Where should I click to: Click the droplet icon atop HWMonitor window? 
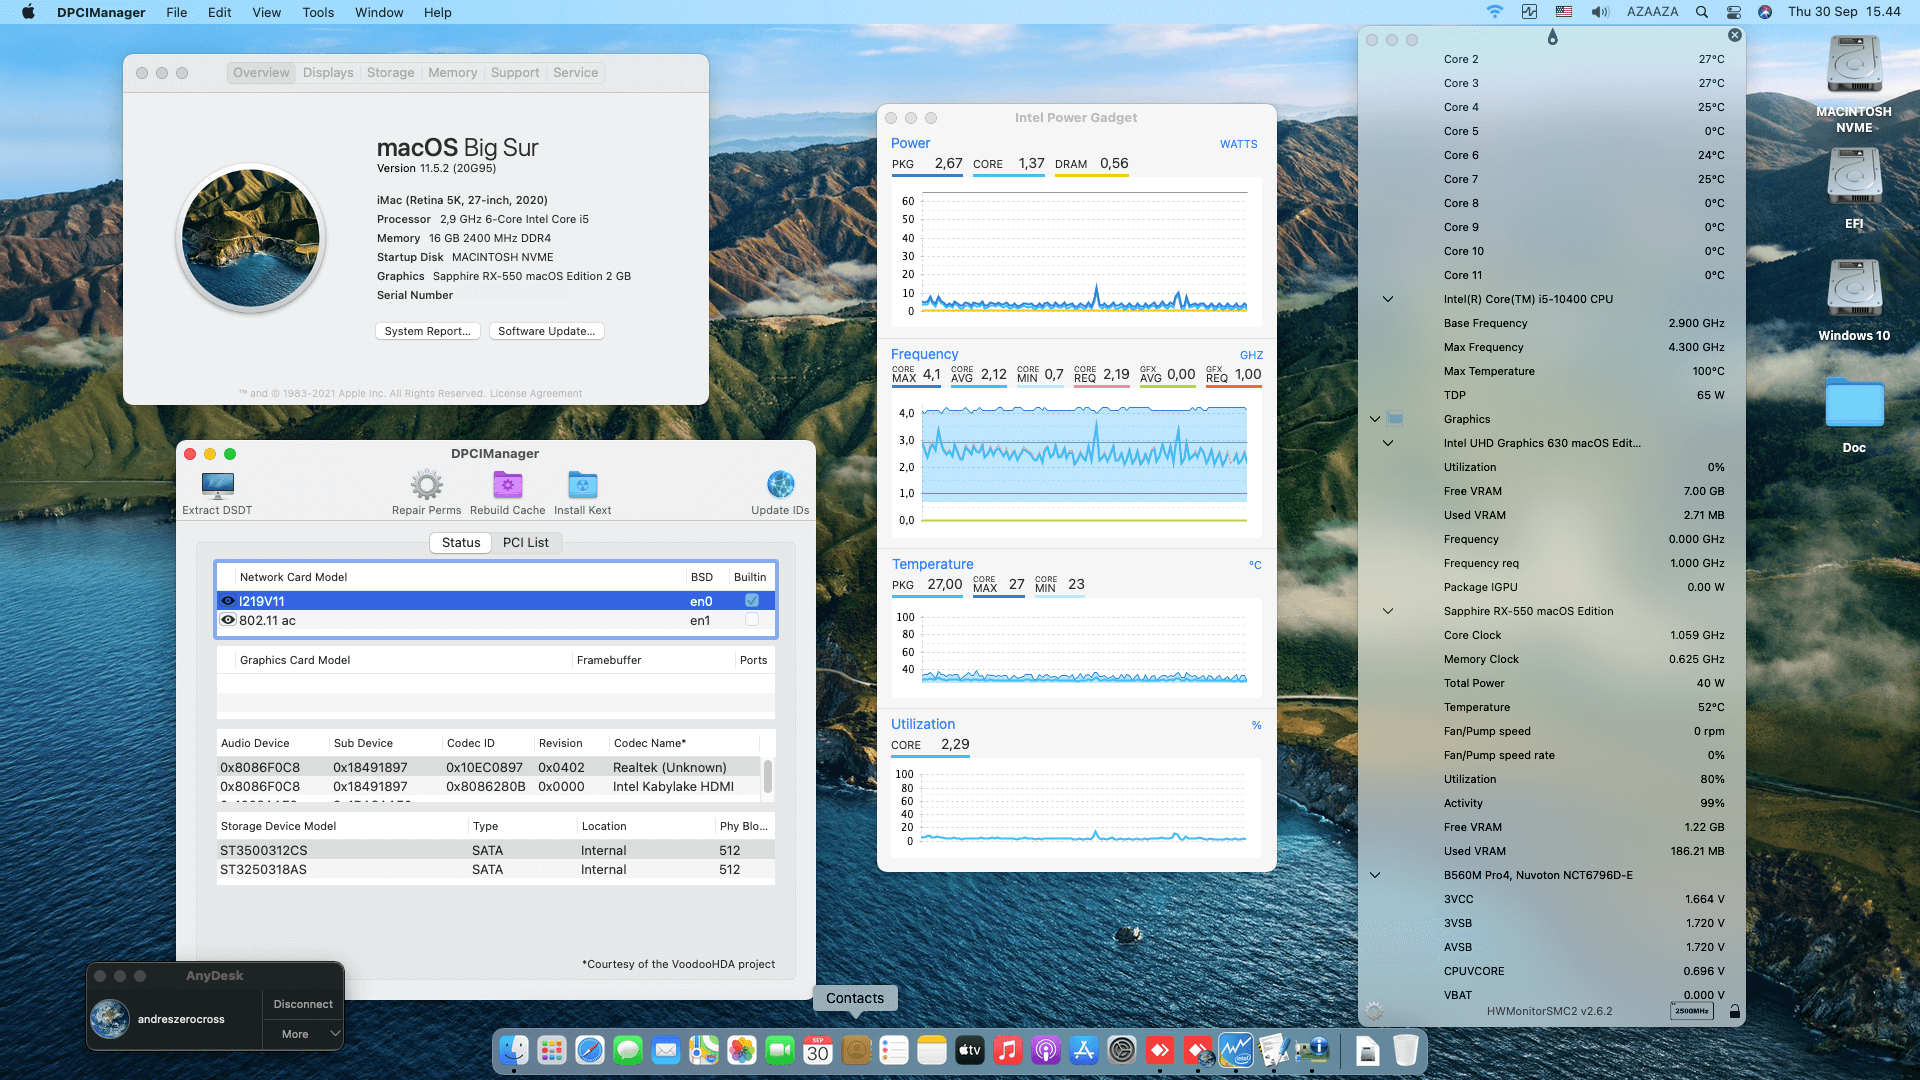(x=1552, y=37)
